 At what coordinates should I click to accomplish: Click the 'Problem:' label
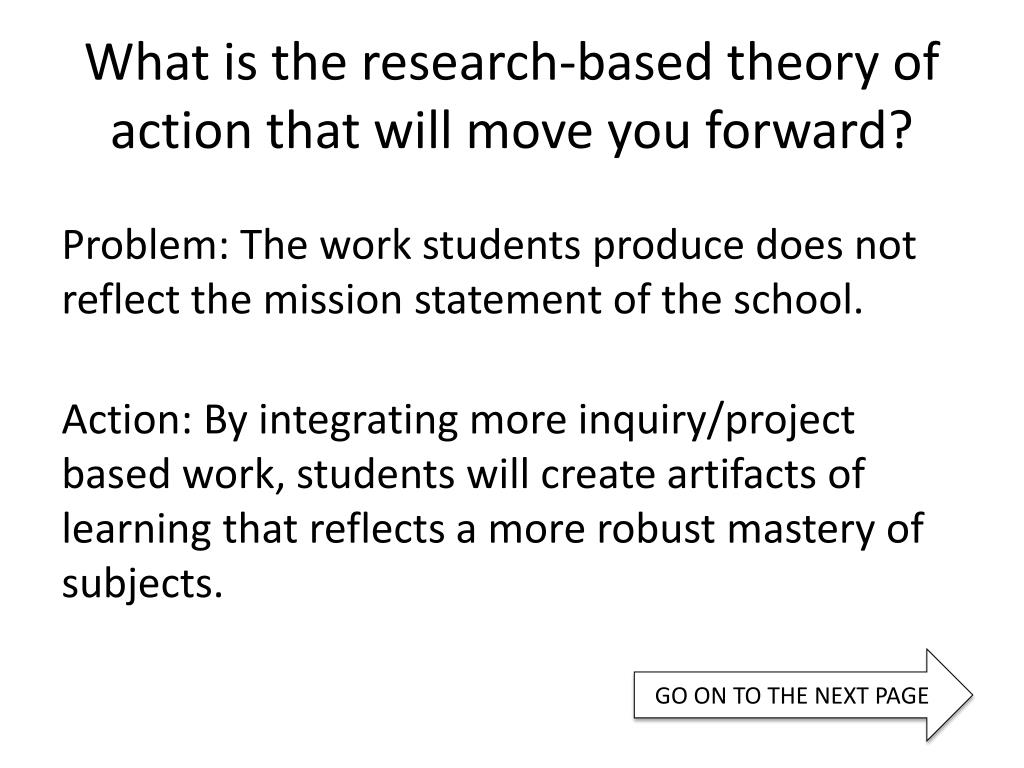[x=146, y=246]
